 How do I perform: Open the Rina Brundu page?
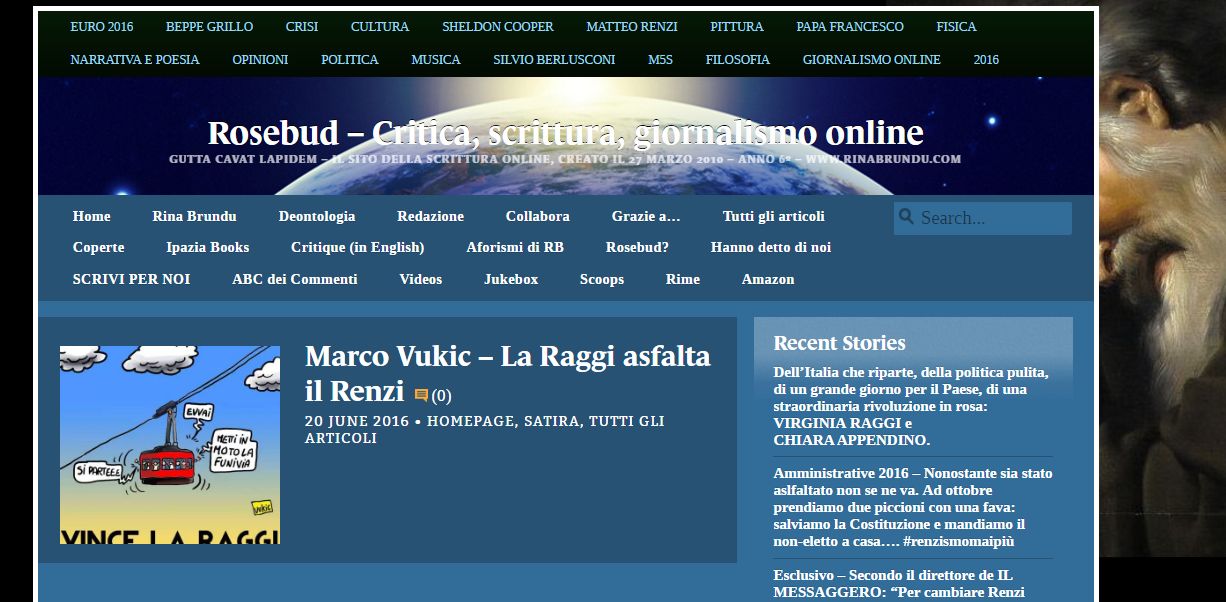195,216
